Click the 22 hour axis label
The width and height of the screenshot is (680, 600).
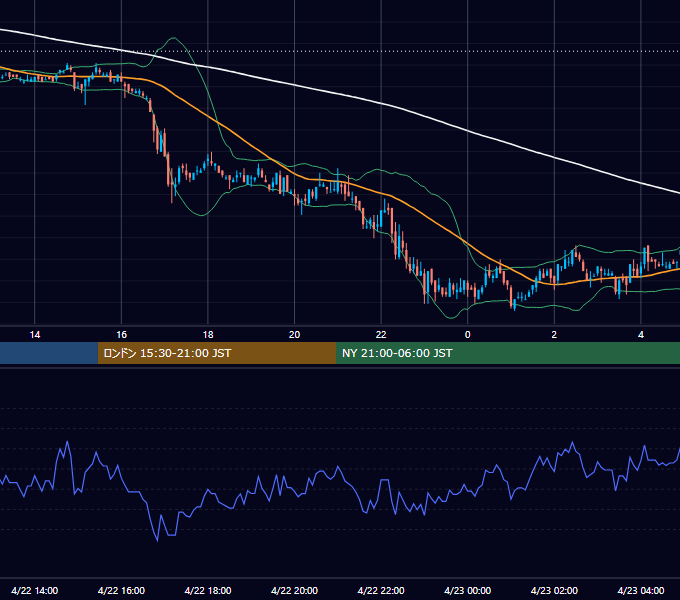pyautogui.click(x=381, y=335)
